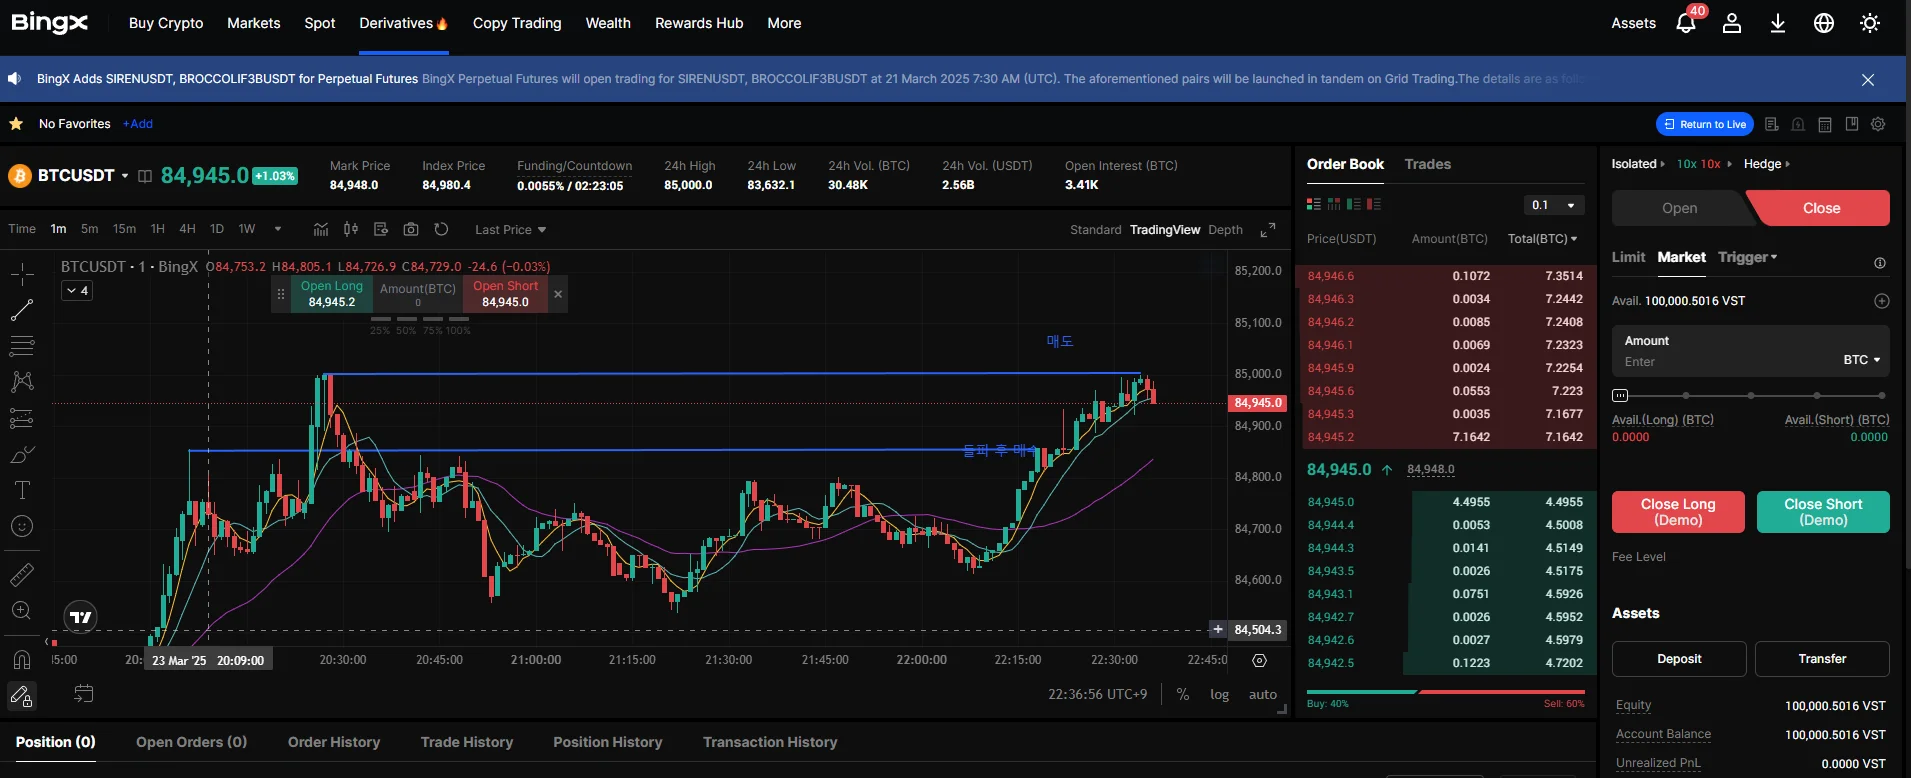
Task: Switch to the Trades tab
Action: 1427,164
